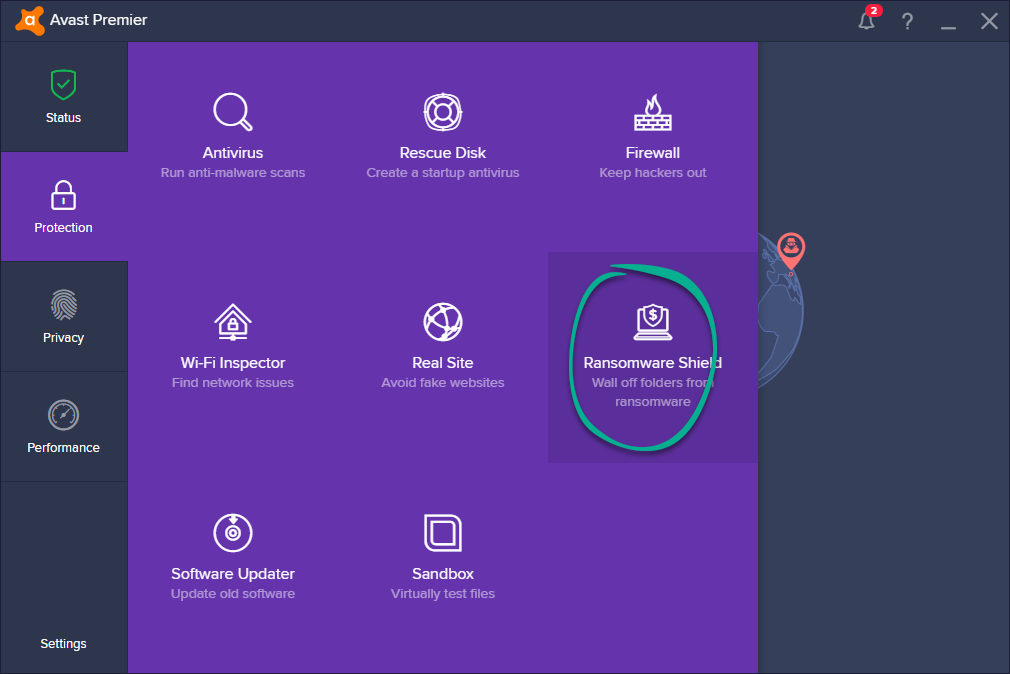Open the Sandbox square icon
1010x674 pixels.
[x=442, y=533]
